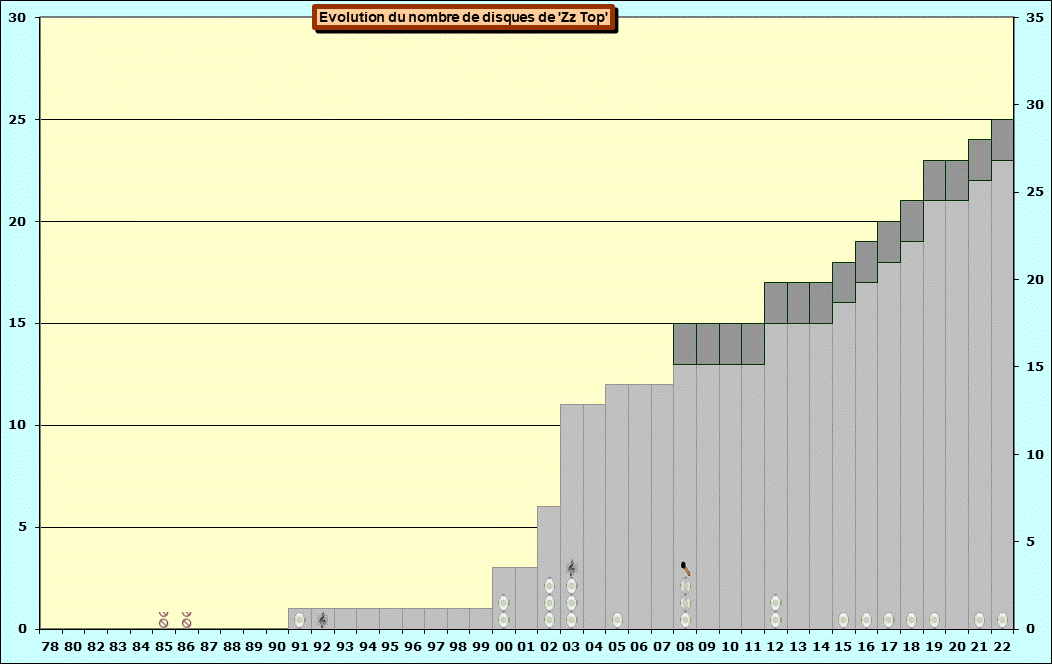Click the year 78 label on the x-axis
Image resolution: width=1052 pixels, height=664 pixels.
[x=50, y=647]
